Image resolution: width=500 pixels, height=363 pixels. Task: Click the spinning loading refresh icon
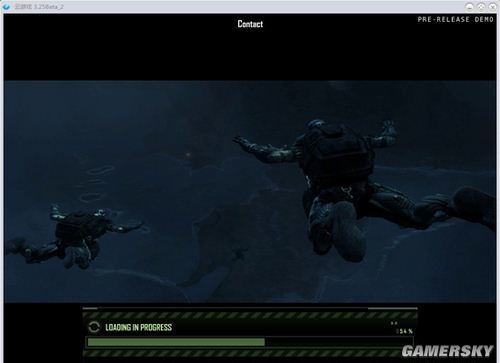94,327
